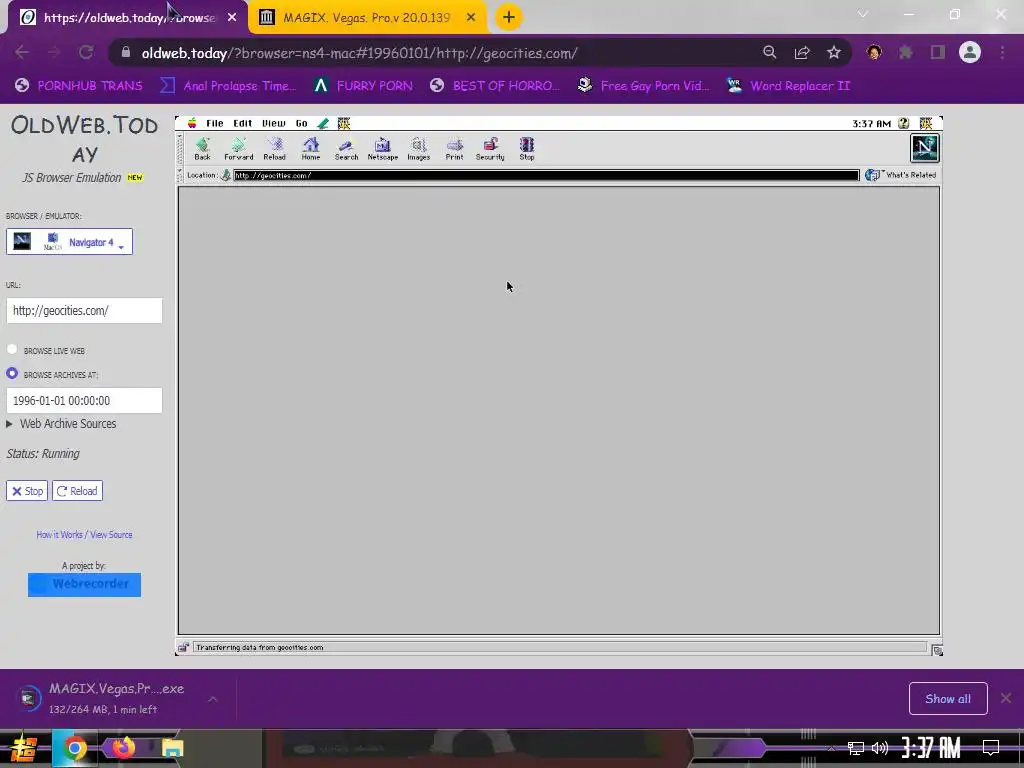
Task: Click the Chrome address bar
Action: point(431,53)
